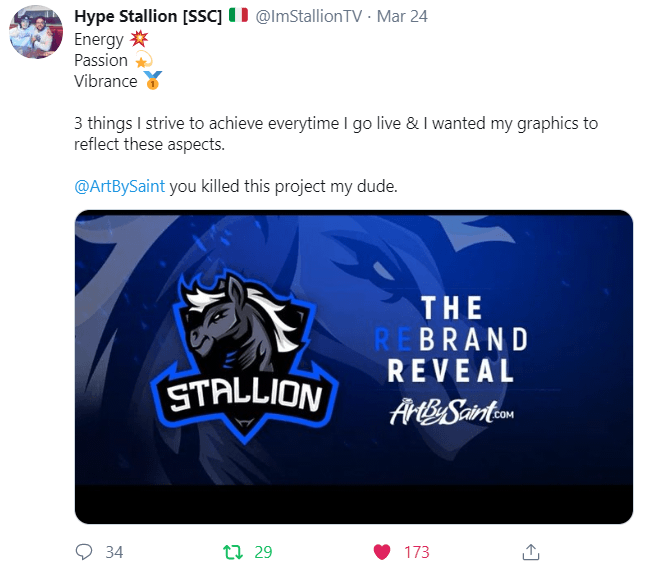Like the tweet with the heart icon
Screen dimensions: 645x571
coord(382,552)
